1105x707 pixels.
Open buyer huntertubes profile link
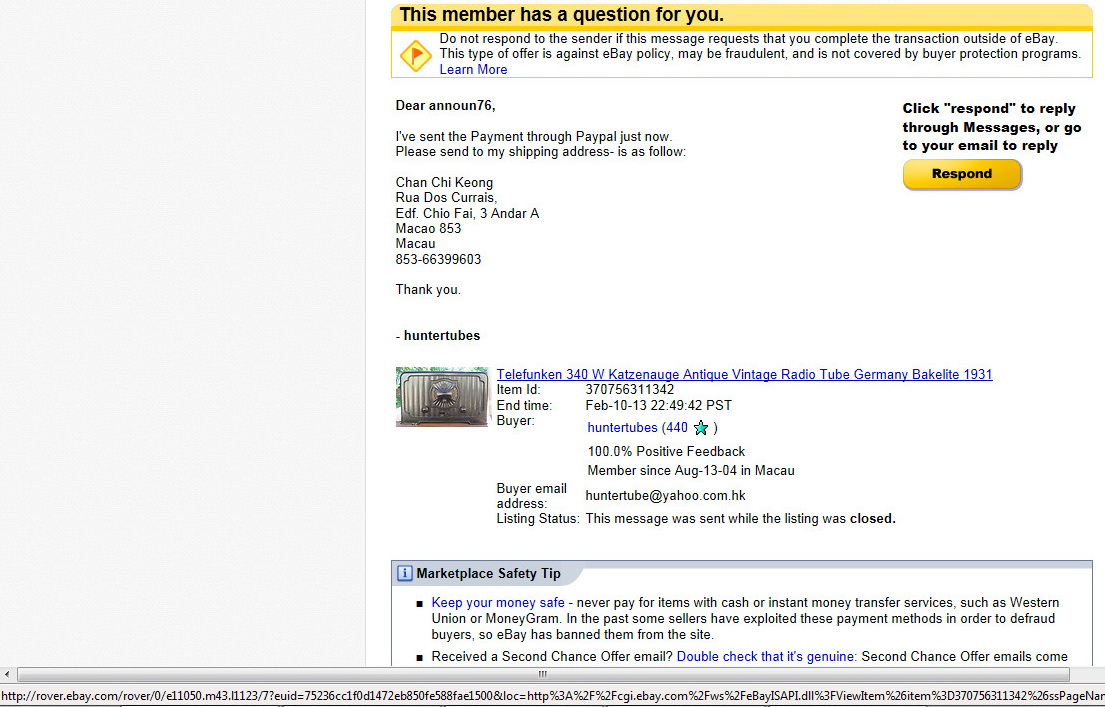point(622,427)
